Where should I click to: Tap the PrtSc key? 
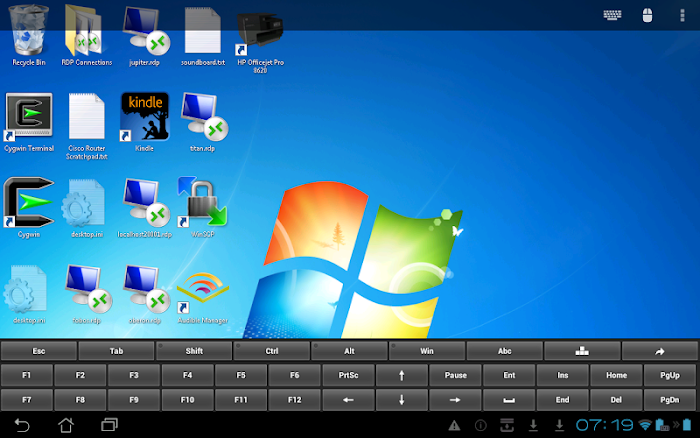pyautogui.click(x=349, y=375)
